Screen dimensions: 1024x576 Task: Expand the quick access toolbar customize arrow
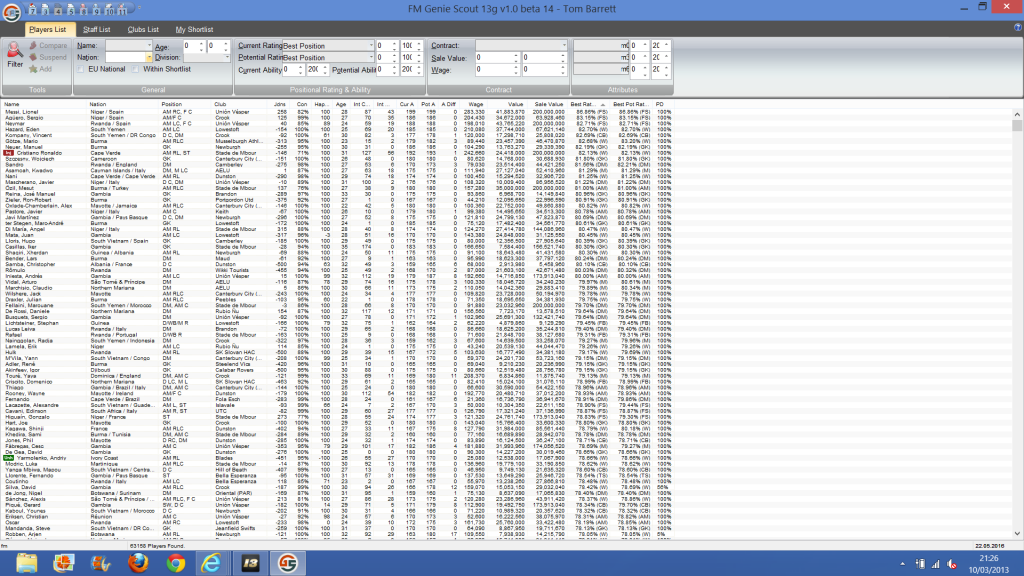pos(139,8)
